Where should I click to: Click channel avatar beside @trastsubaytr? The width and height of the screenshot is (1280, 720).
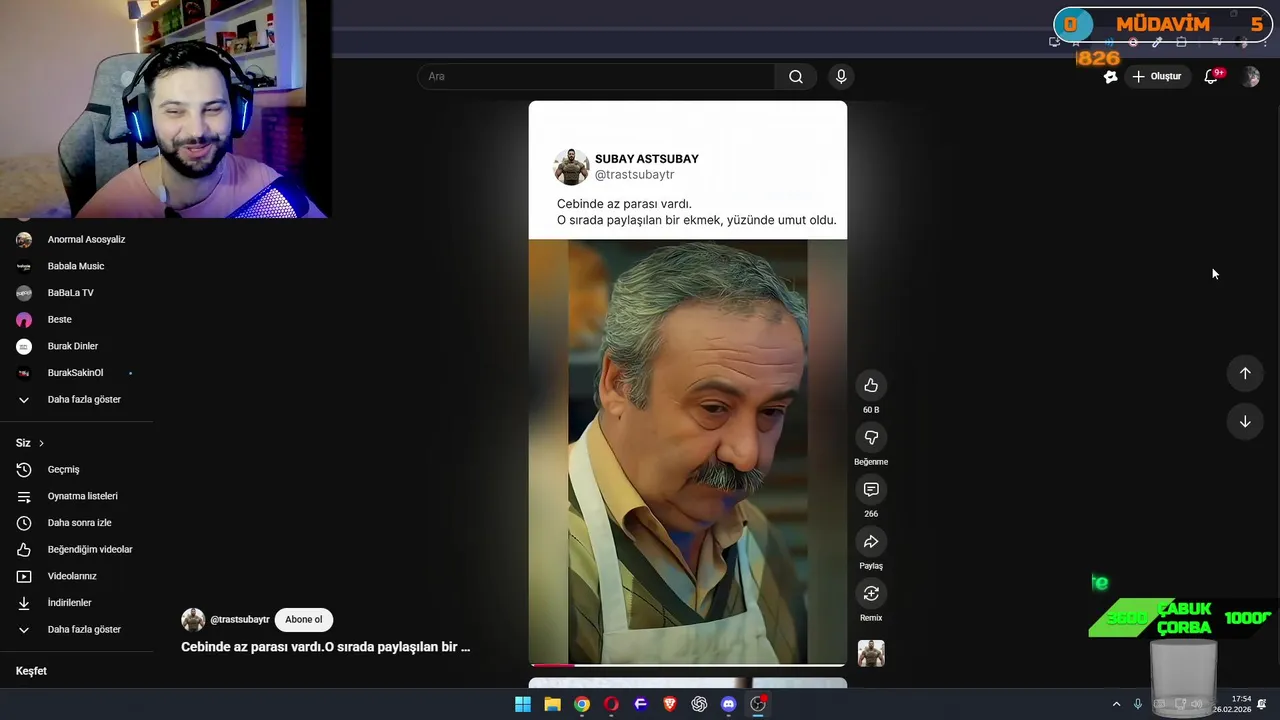pos(193,619)
